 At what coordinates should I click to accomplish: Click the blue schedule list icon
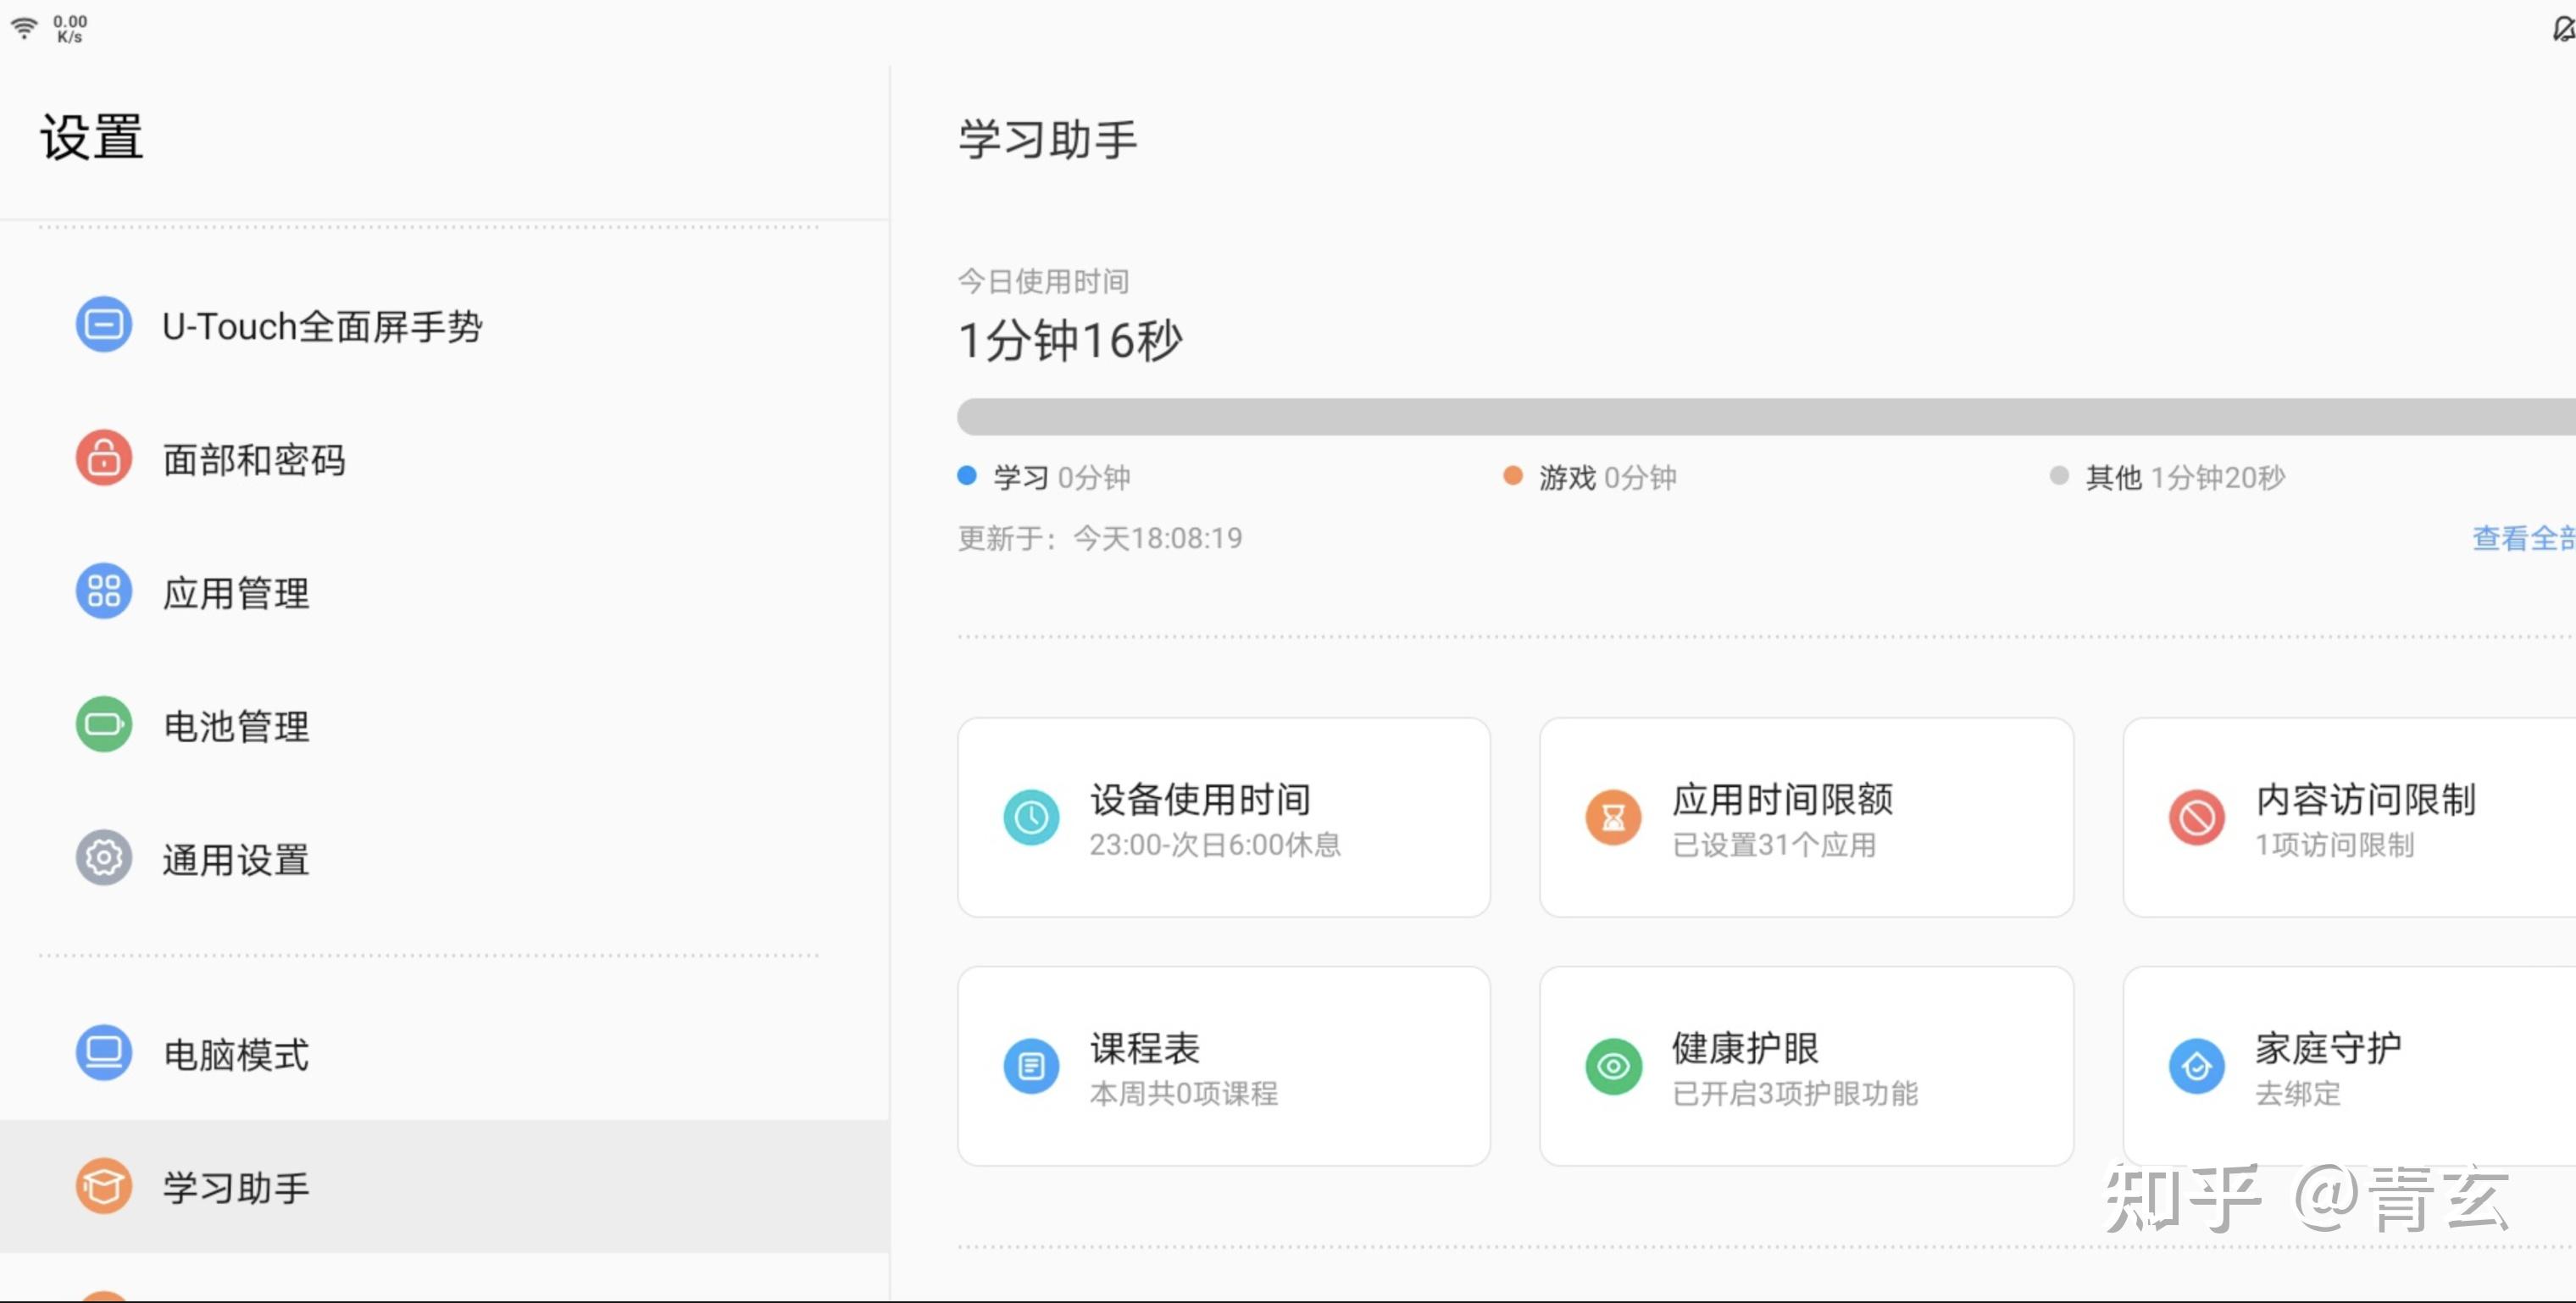(1031, 1066)
